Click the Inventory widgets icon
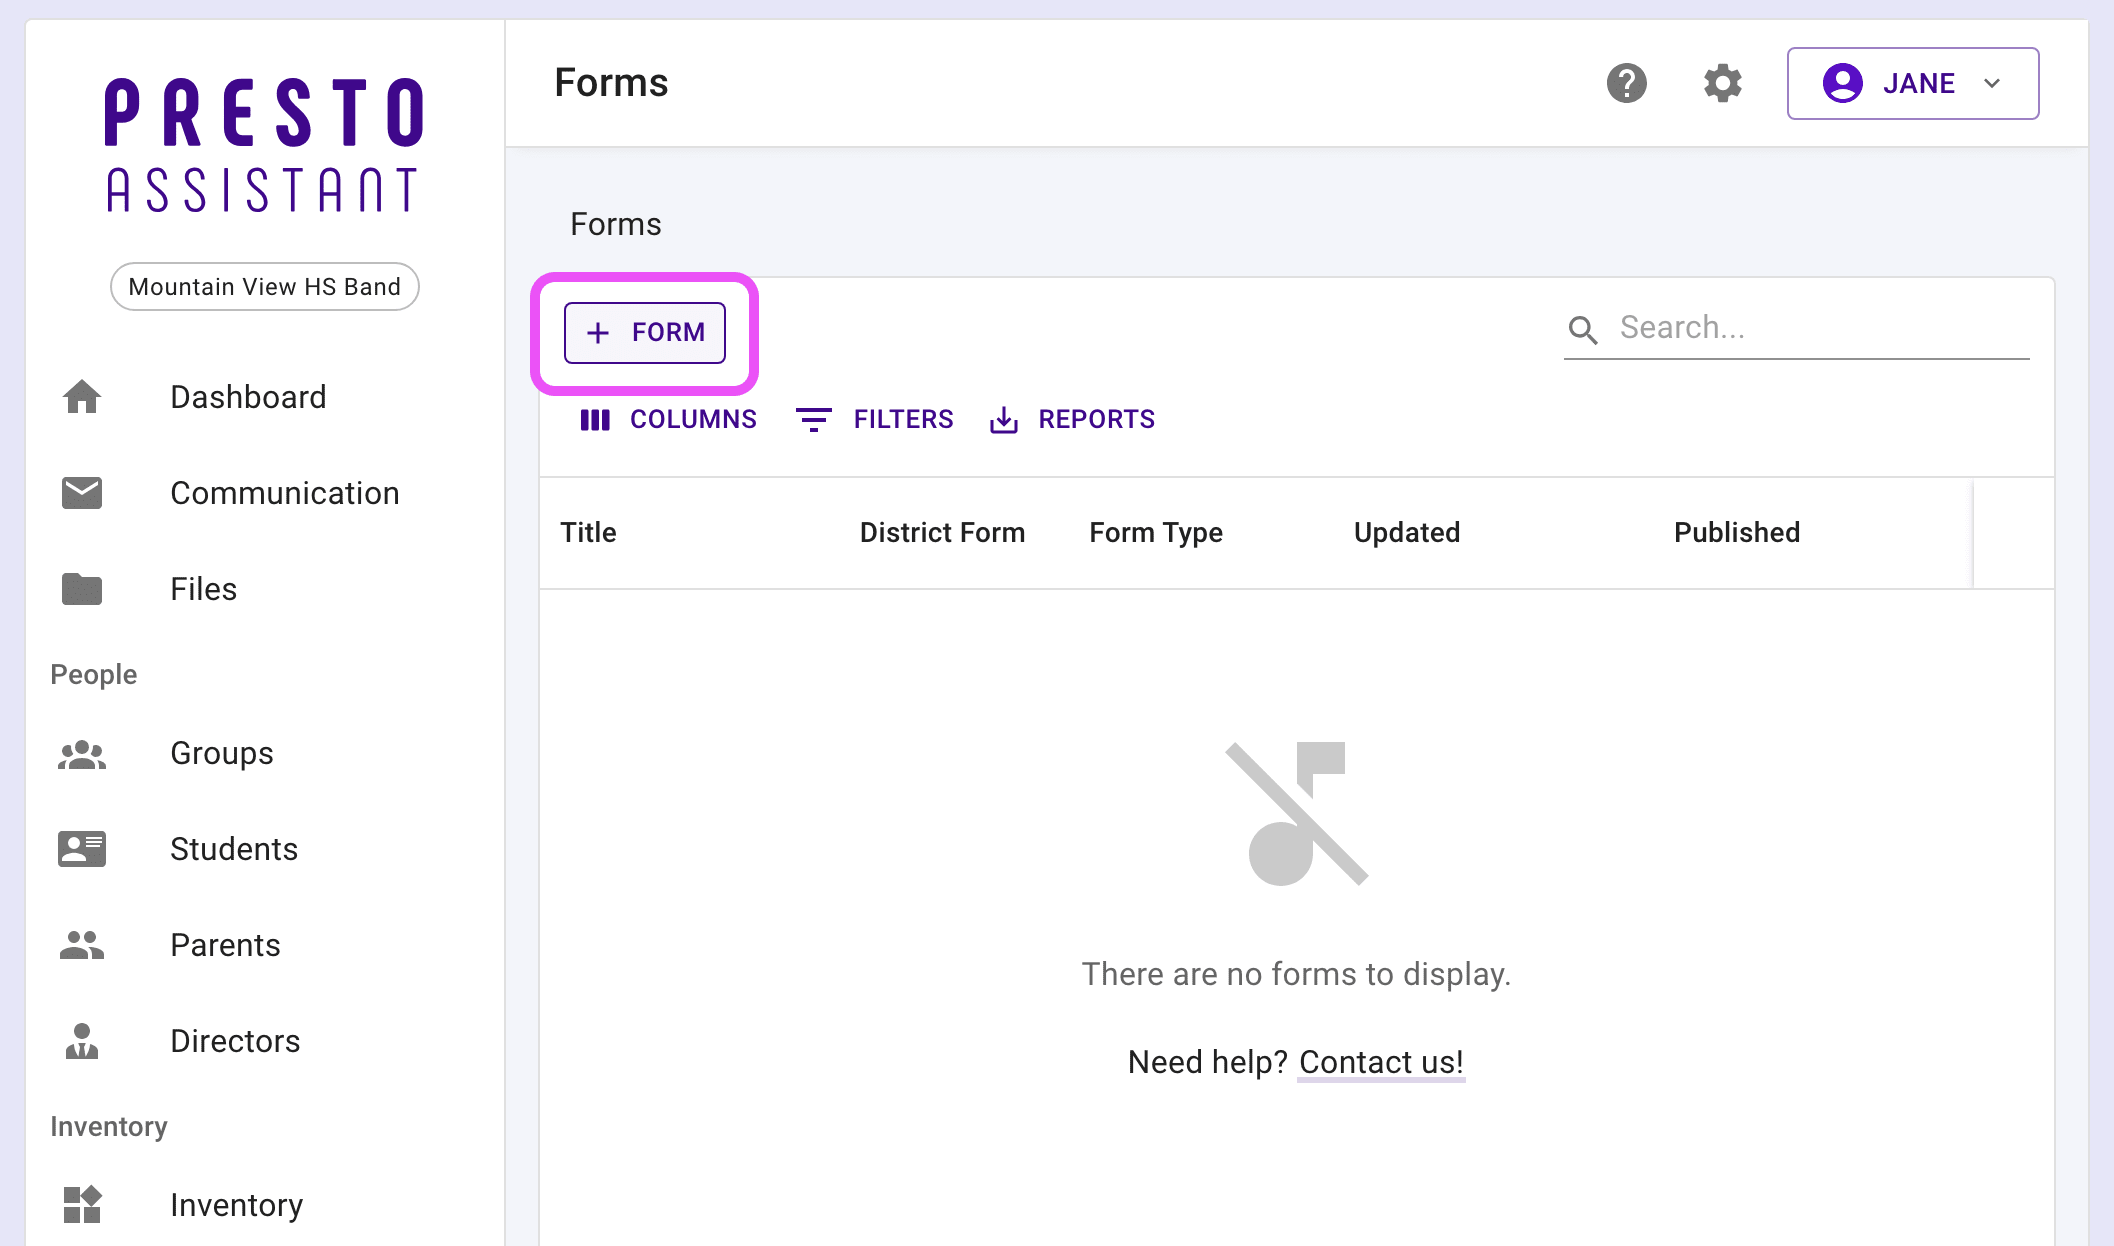Screen dimensions: 2114x1246 [82, 1204]
